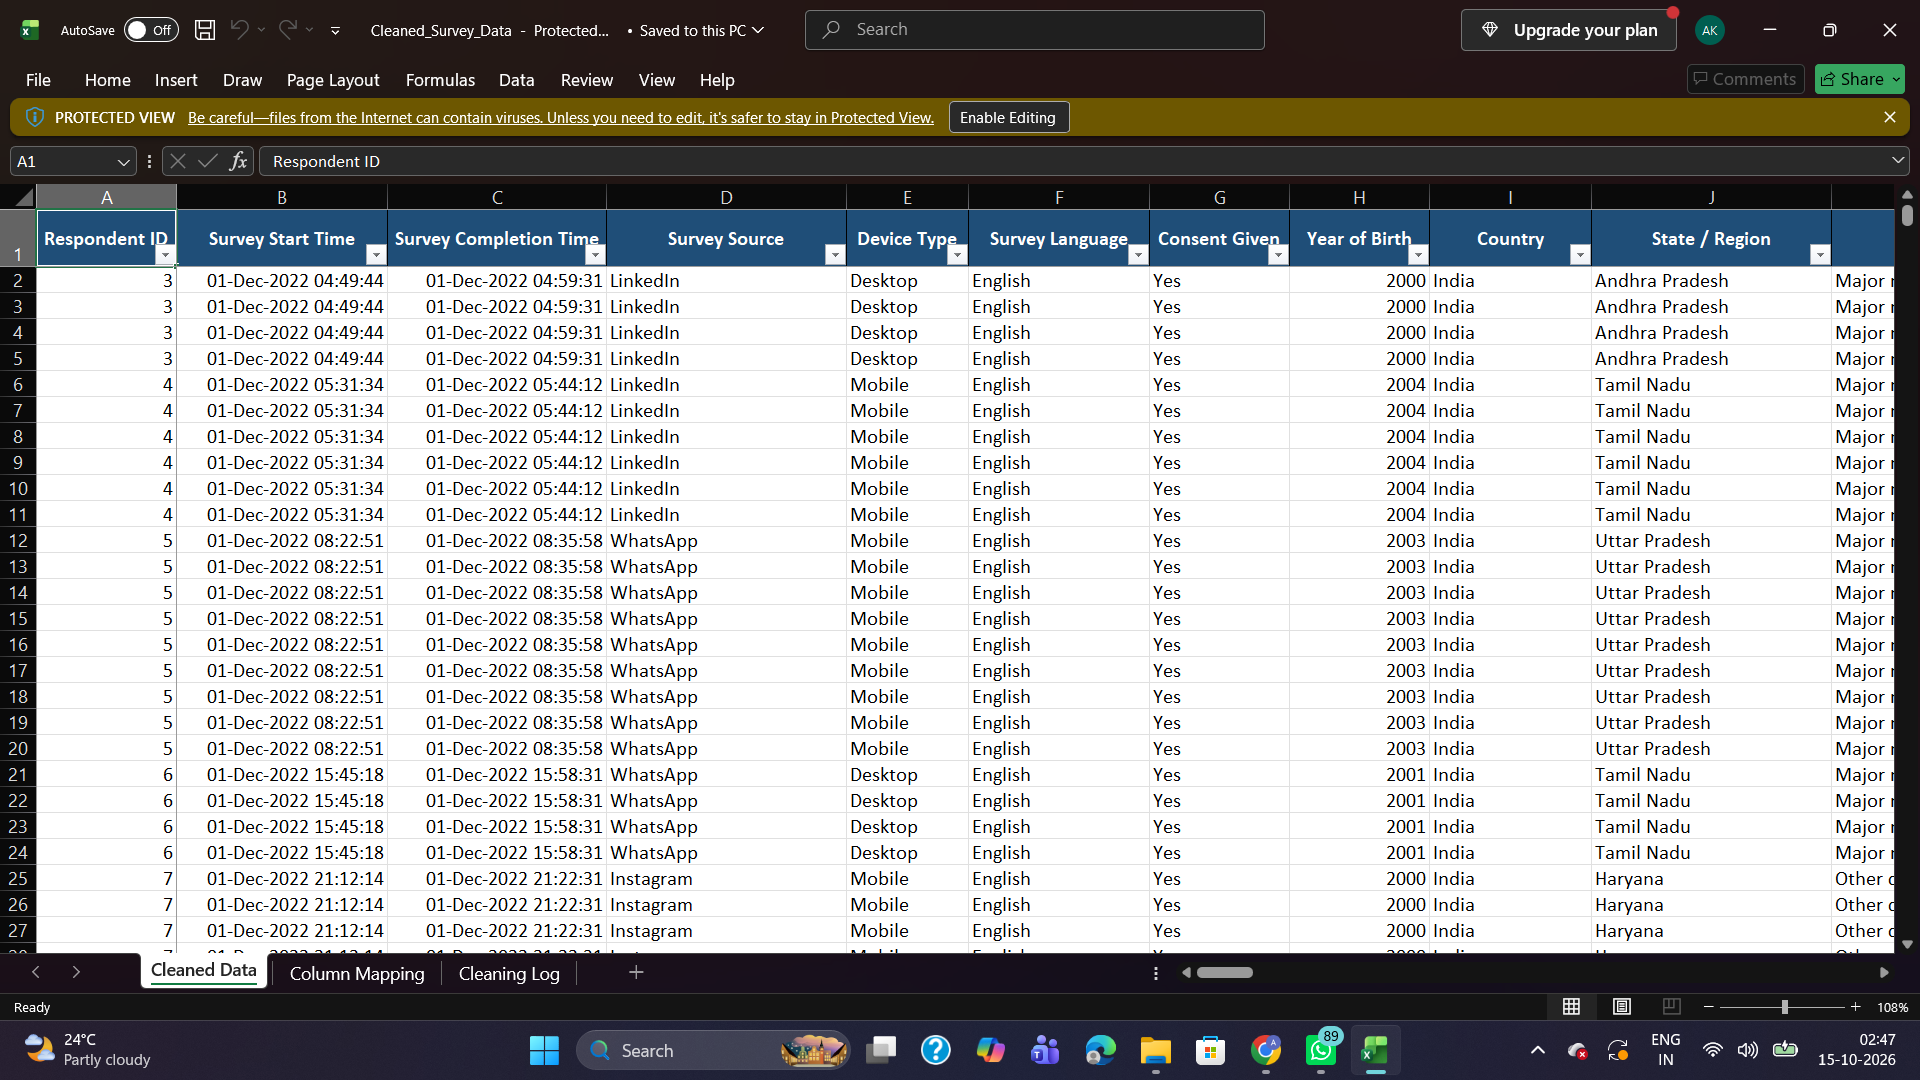Click the zoom in plus button
The image size is (1920, 1080).
click(1855, 1007)
